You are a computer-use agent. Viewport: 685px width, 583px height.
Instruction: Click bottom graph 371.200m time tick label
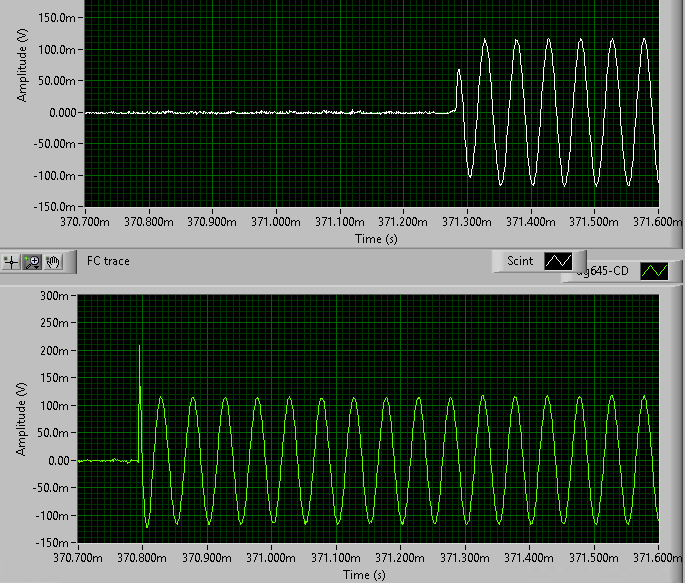(400, 558)
